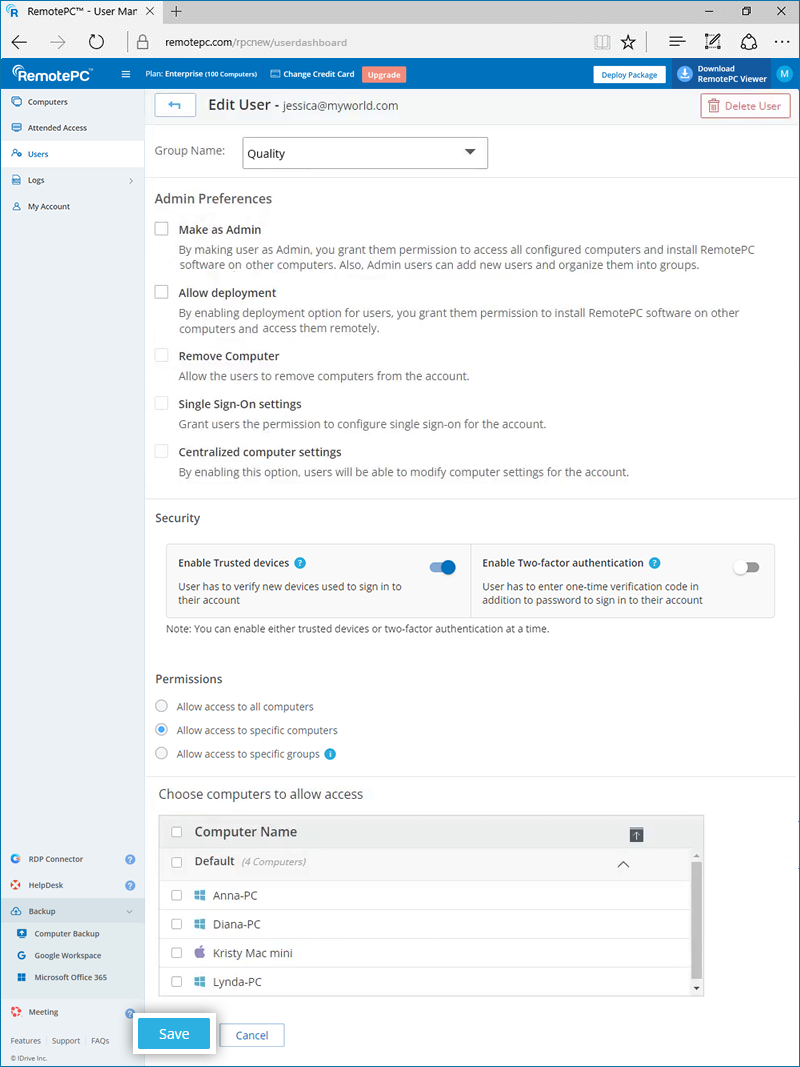Open Attended Access in sidebar
Image resolution: width=800 pixels, height=1067 pixels.
pyautogui.click(x=57, y=128)
